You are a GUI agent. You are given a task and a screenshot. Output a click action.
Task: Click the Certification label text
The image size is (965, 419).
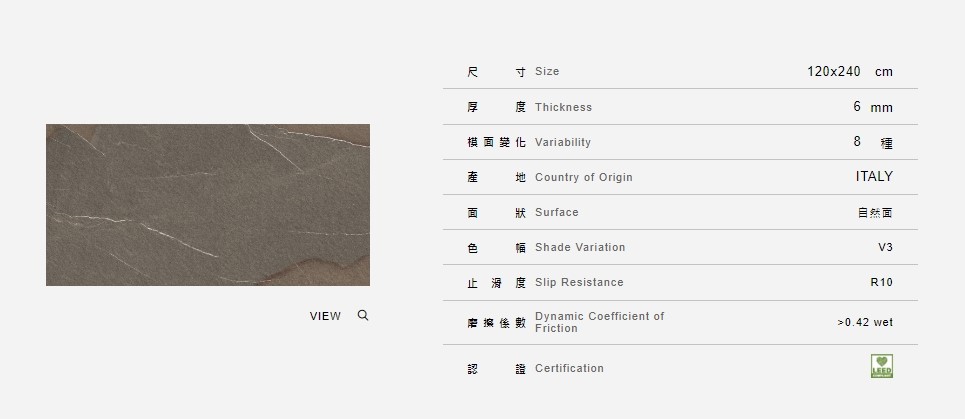(x=569, y=368)
